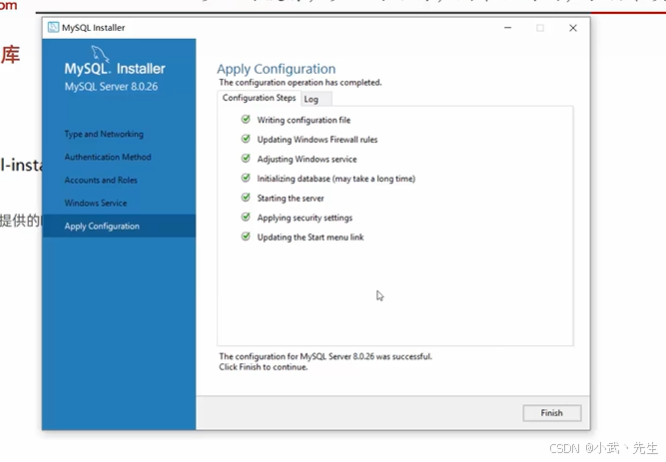Viewport: 666px width, 462px height.
Task: Minimize the MySQL Installer window
Action: click(508, 28)
